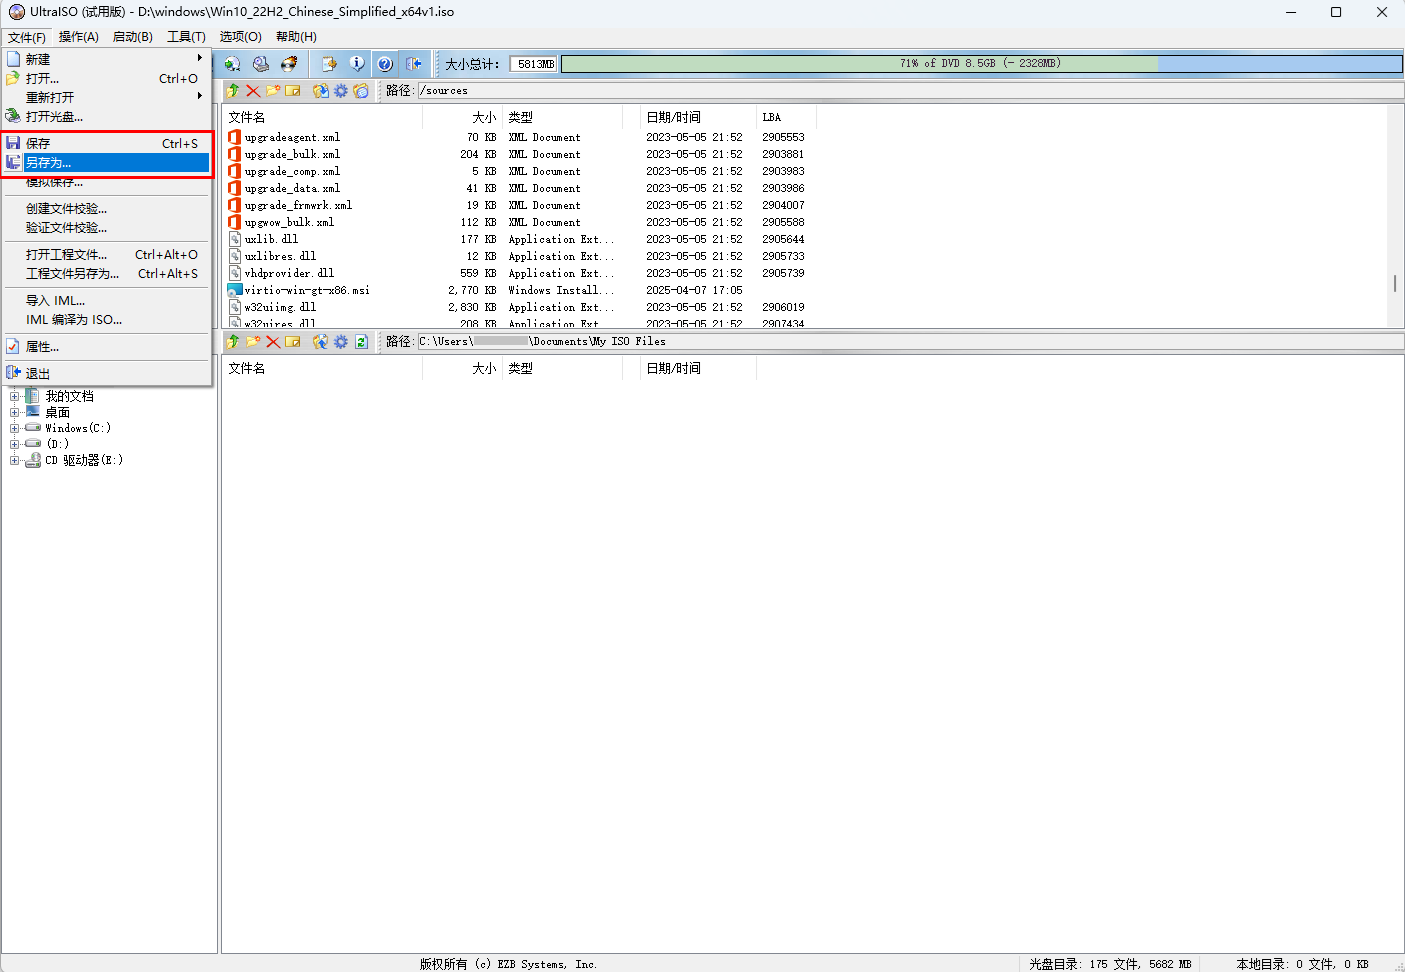Select the file upgrade_bulk.xml
Image resolution: width=1405 pixels, height=972 pixels.
[292, 154]
